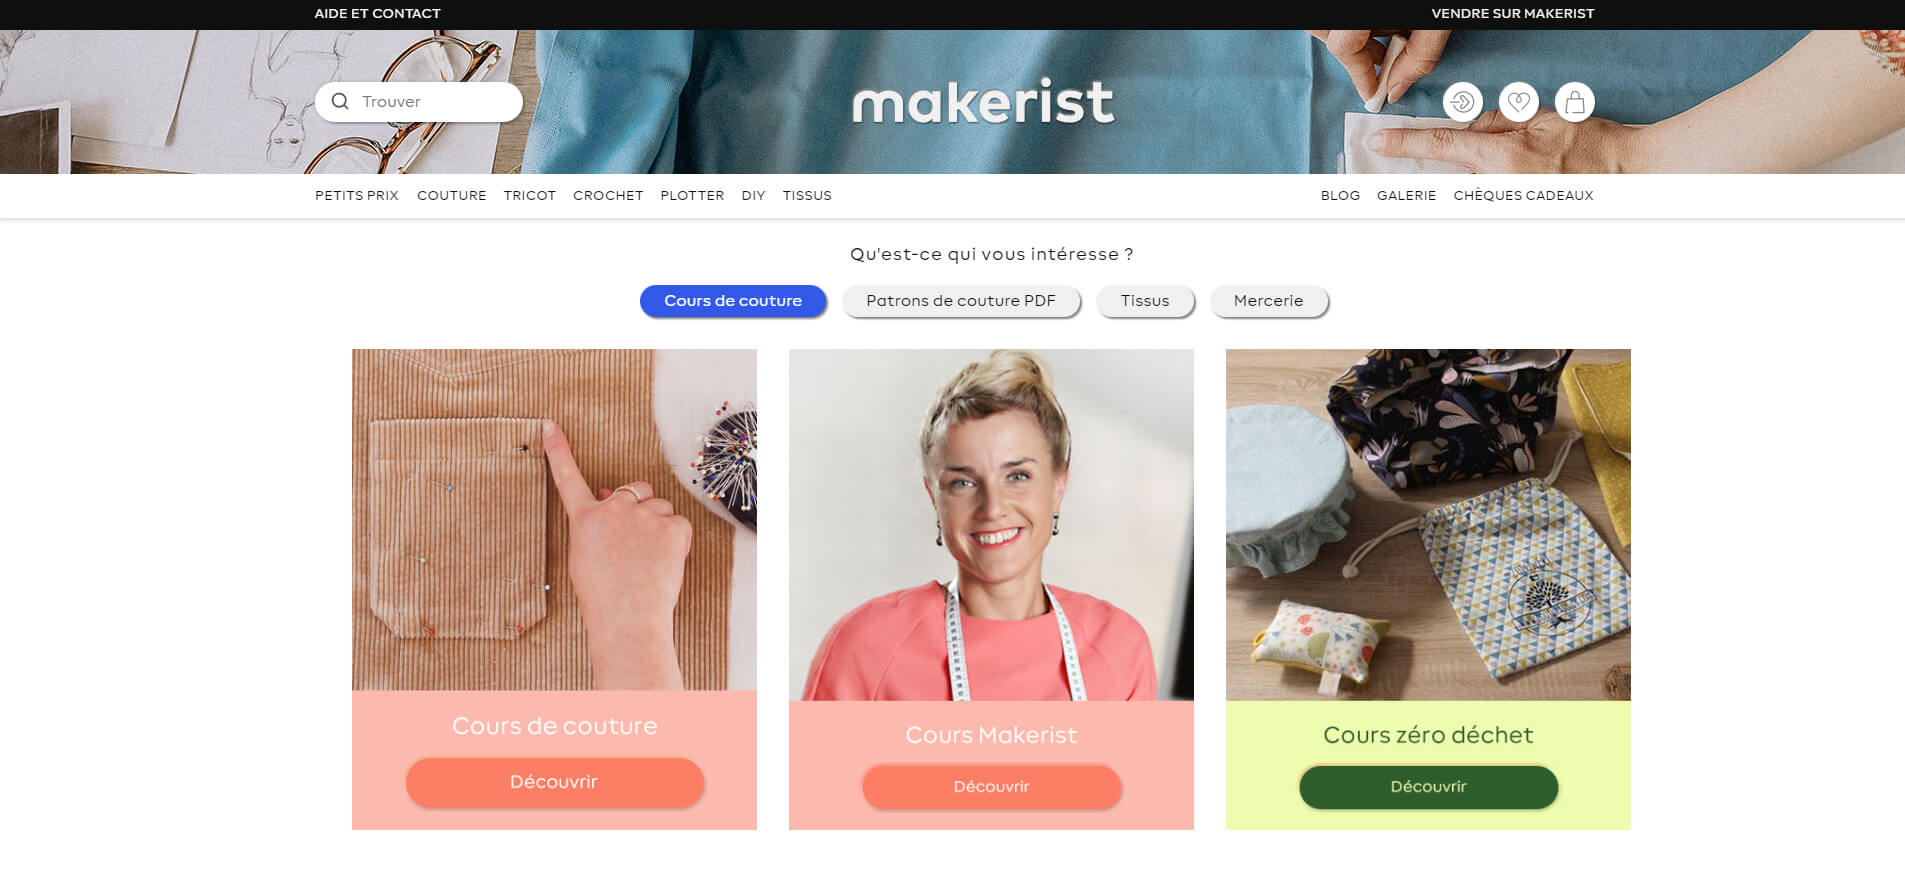Image resolution: width=1905 pixels, height=882 pixels.
Task: Open the wishlist heart icon
Action: [1518, 102]
